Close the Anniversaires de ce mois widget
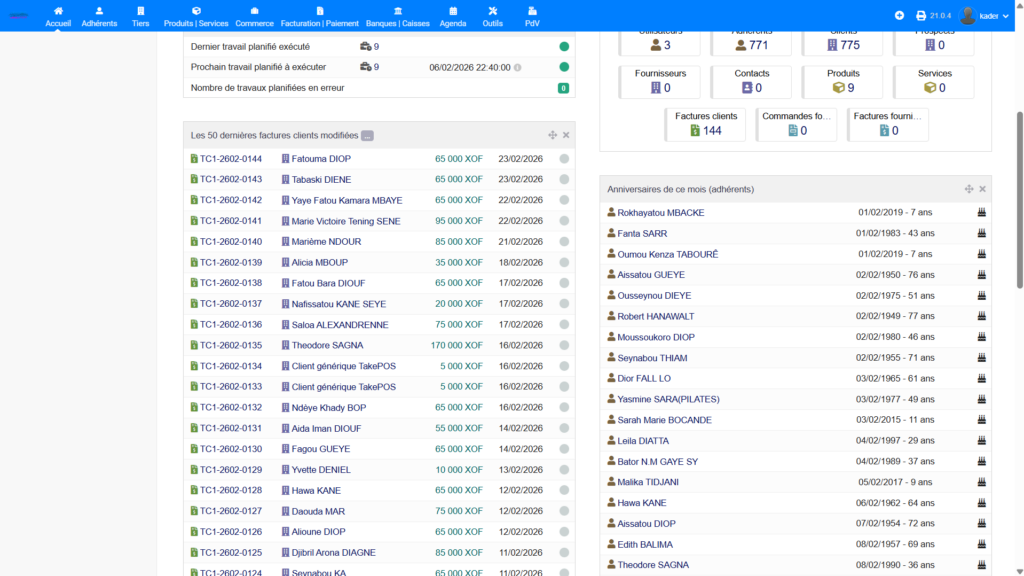 [982, 189]
